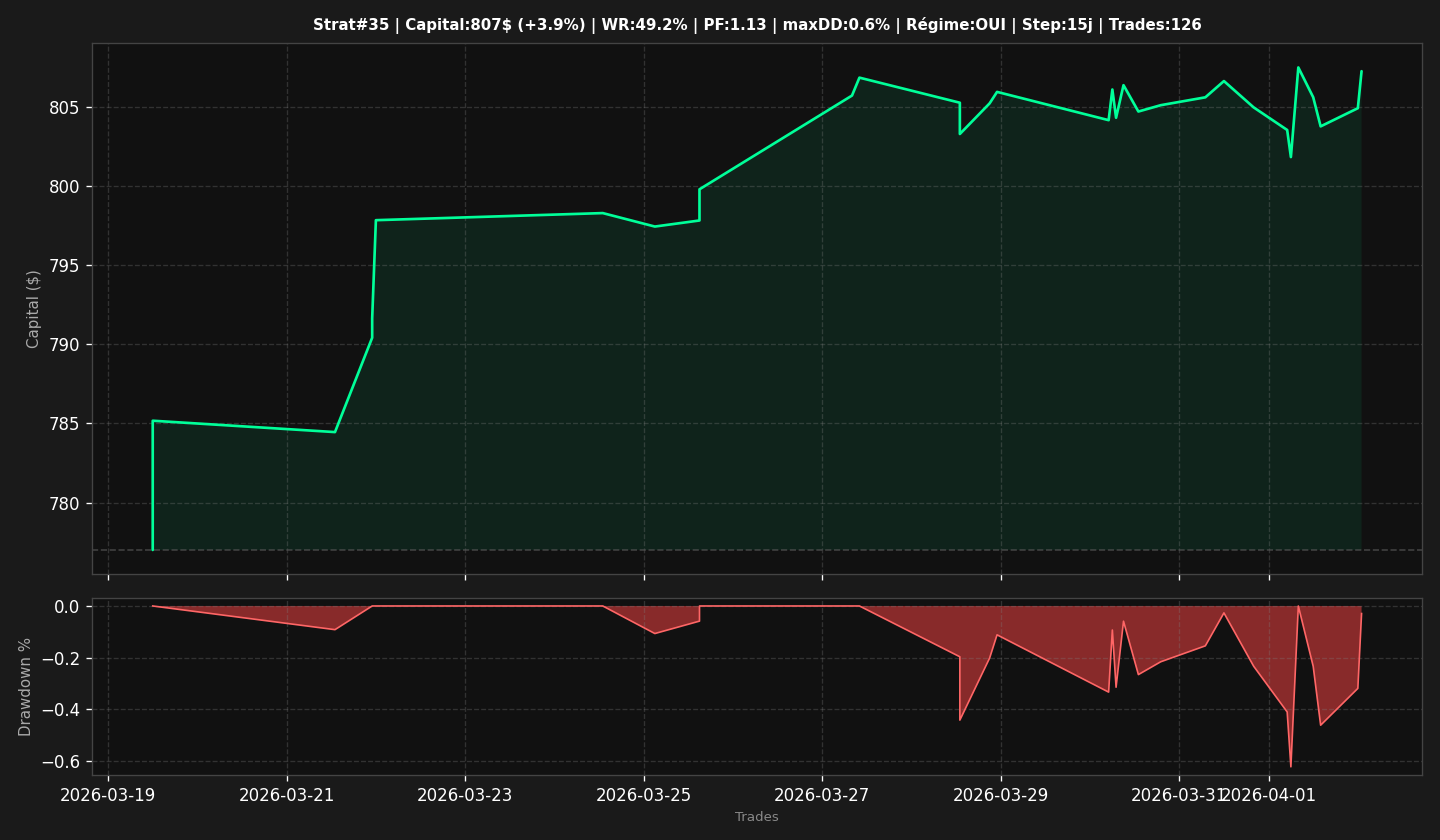
Task: Click the 2026-03-23 date label
Action: point(465,796)
